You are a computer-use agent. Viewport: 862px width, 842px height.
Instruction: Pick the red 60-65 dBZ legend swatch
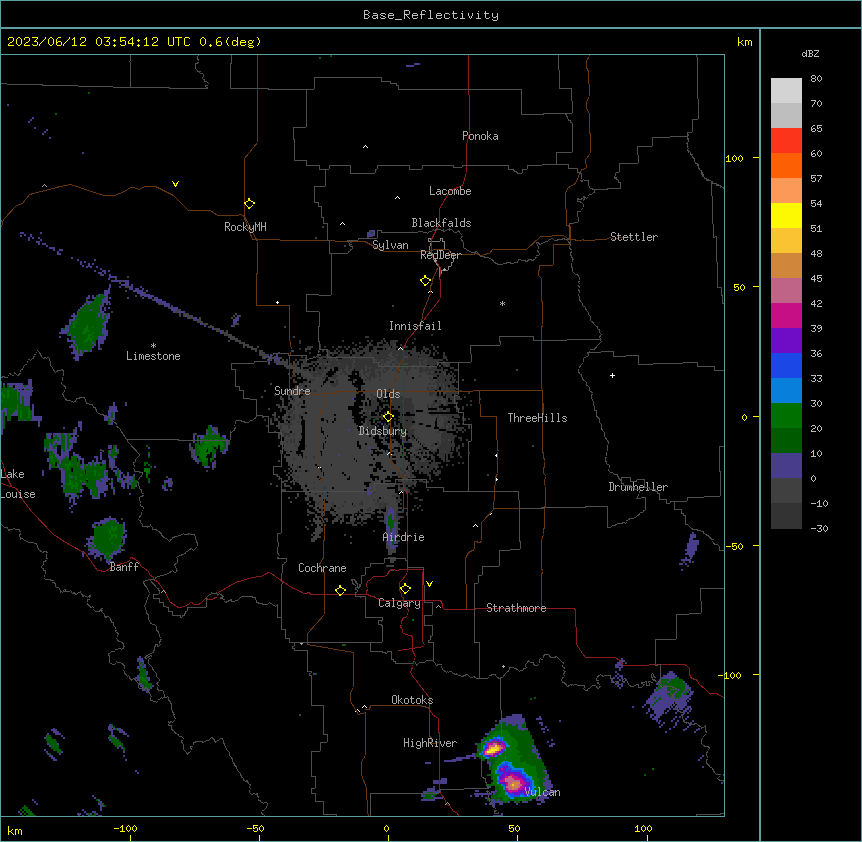click(786, 140)
